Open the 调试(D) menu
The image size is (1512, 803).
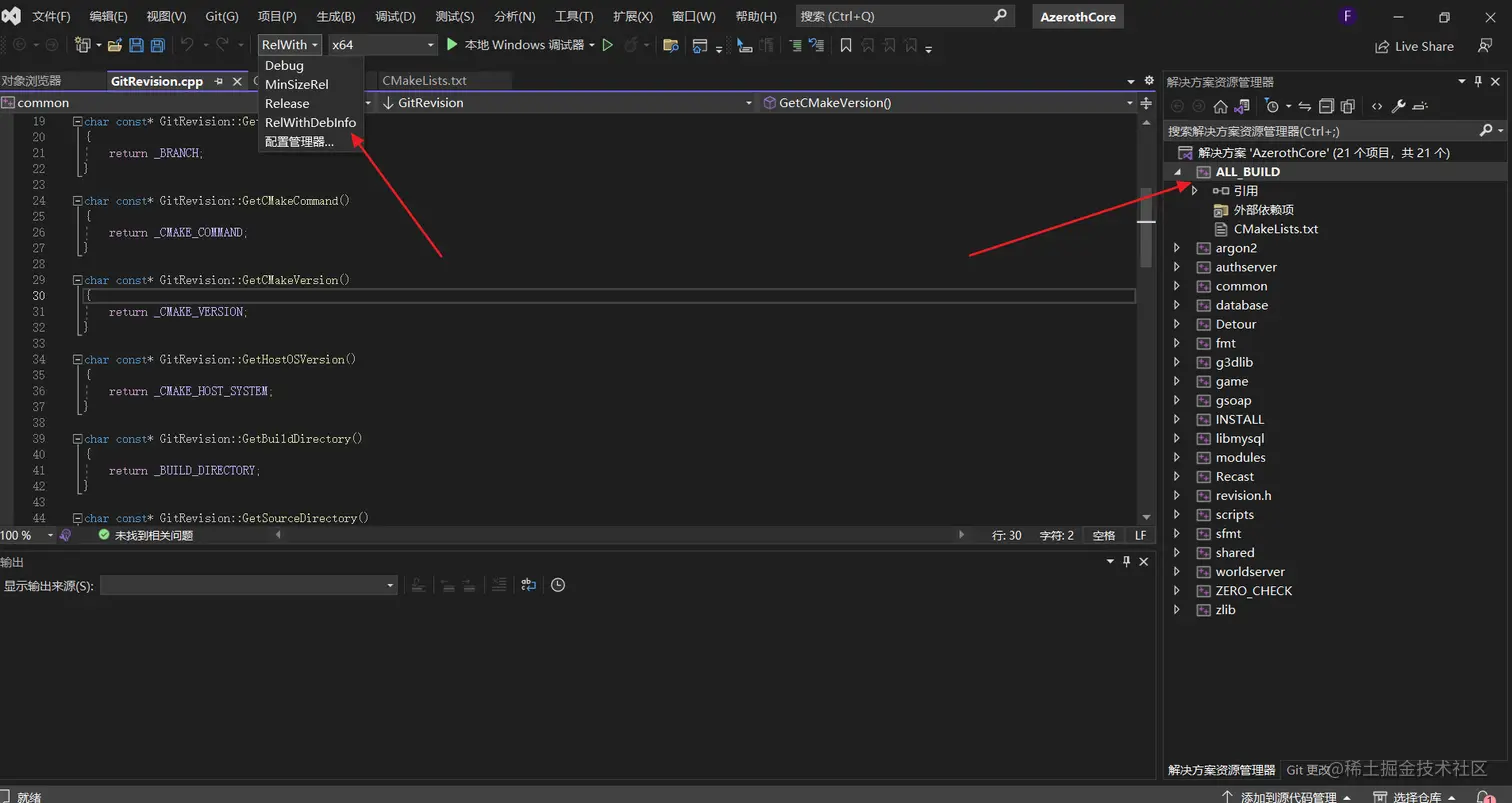pos(395,17)
